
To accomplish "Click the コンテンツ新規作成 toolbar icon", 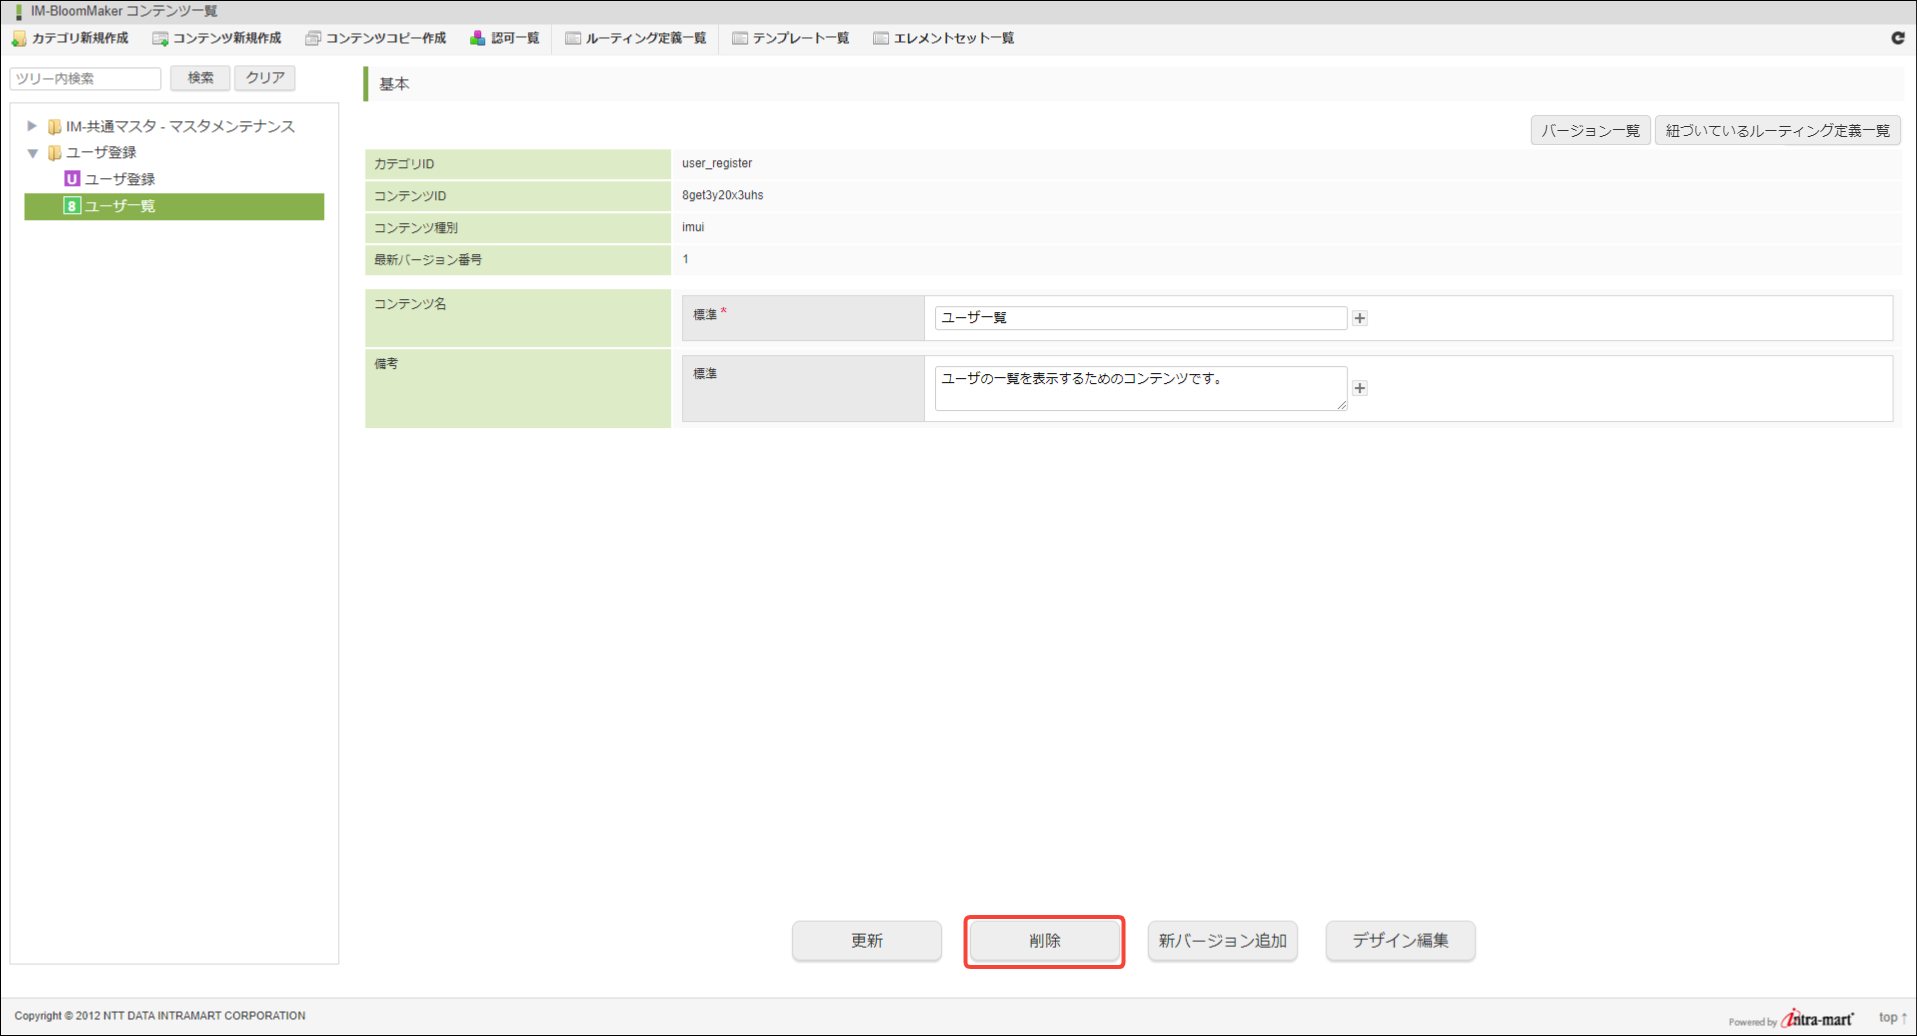I will click(160, 39).
